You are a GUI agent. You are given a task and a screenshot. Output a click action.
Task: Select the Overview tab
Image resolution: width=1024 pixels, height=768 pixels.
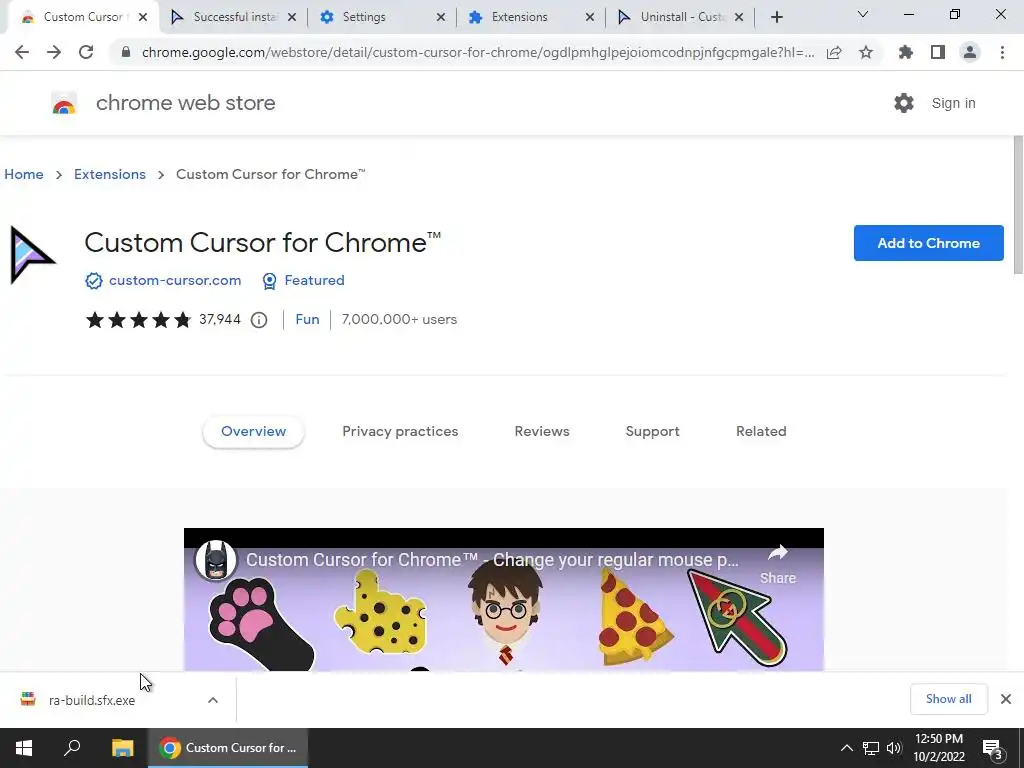(x=253, y=432)
